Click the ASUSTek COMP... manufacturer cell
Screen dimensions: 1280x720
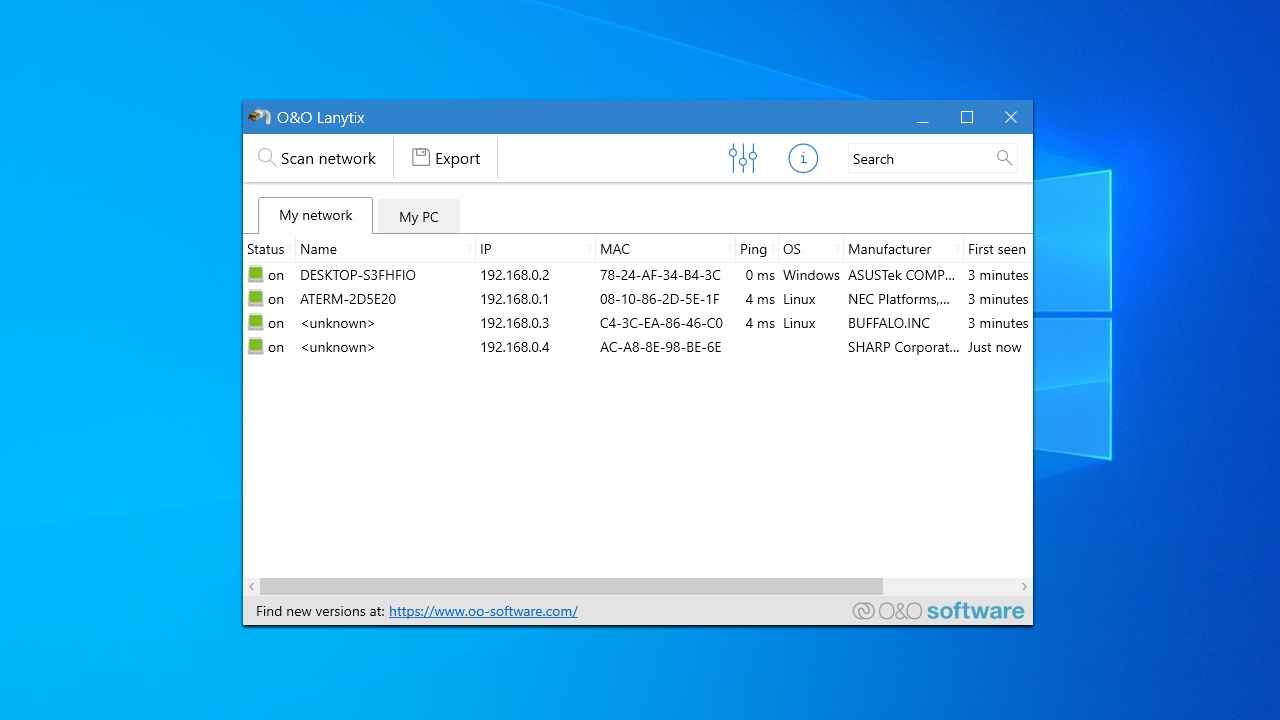click(x=902, y=275)
